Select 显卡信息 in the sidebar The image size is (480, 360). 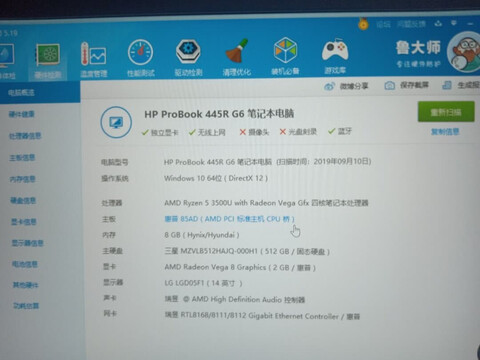24,222
